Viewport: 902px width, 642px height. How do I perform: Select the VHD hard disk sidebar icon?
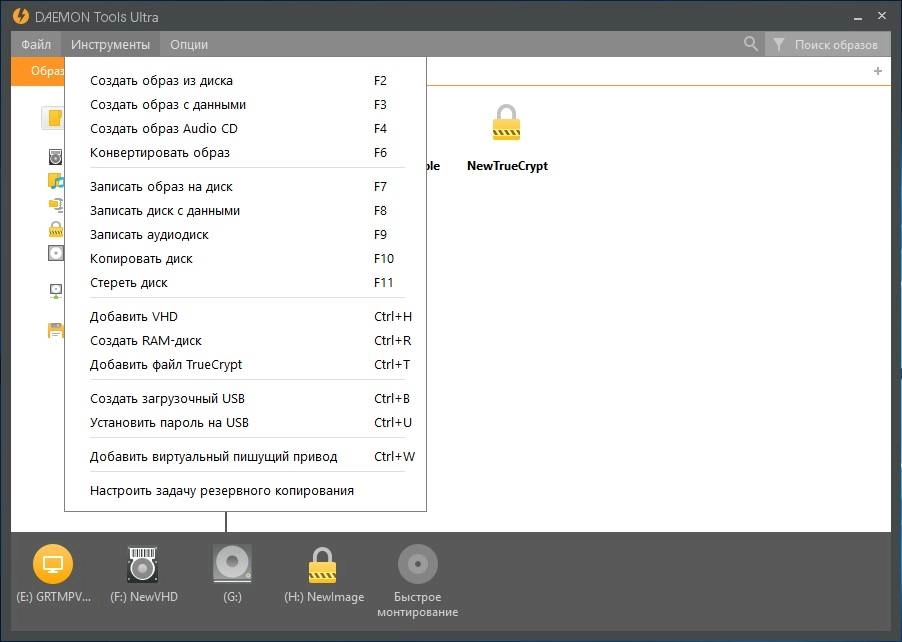tap(55, 156)
